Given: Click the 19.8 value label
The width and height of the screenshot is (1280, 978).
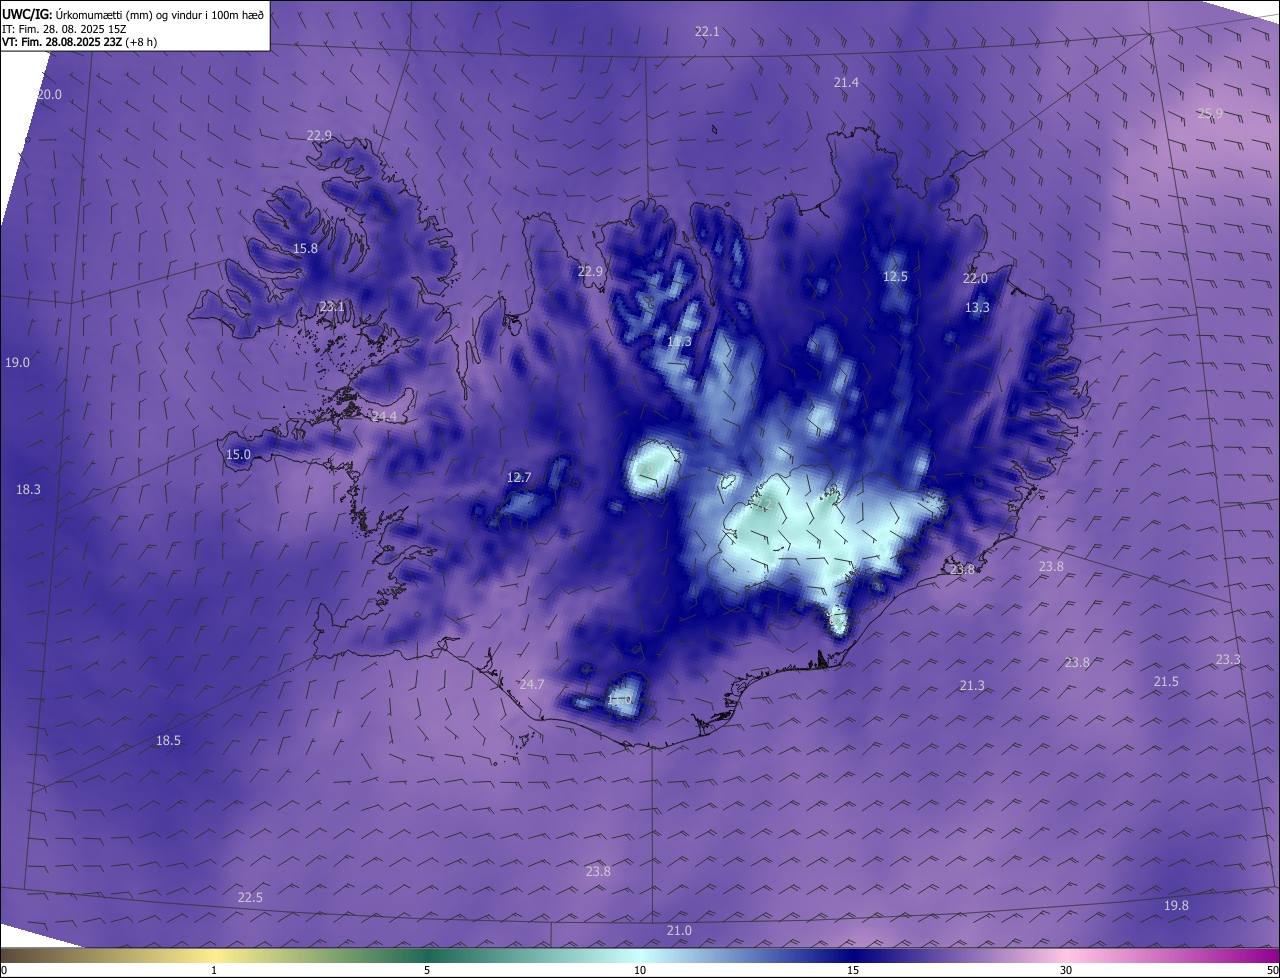Looking at the screenshot, I should click(1176, 905).
